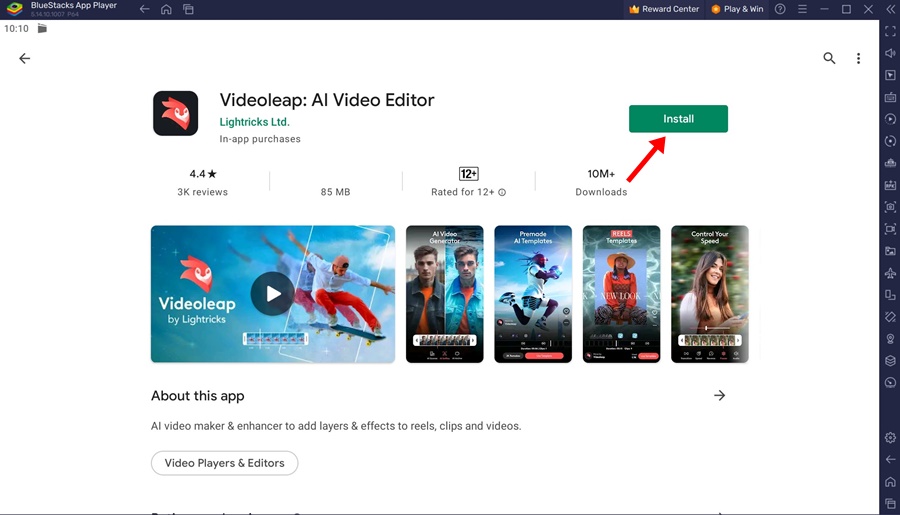Take a screenshot using the sidebar camera icon

point(890,207)
